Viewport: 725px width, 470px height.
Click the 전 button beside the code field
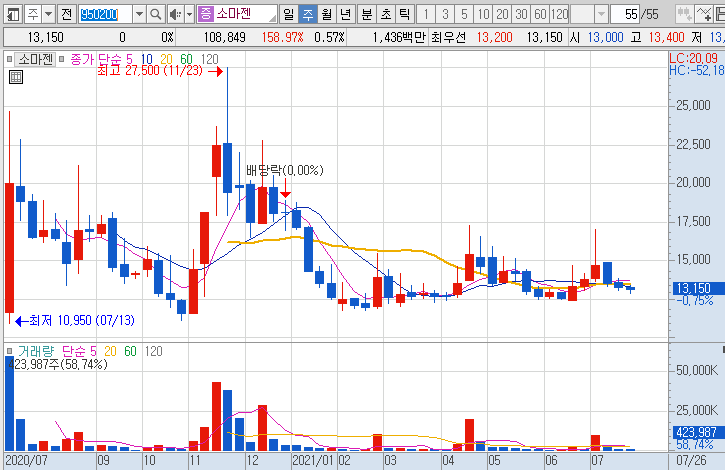pyautogui.click(x=67, y=14)
